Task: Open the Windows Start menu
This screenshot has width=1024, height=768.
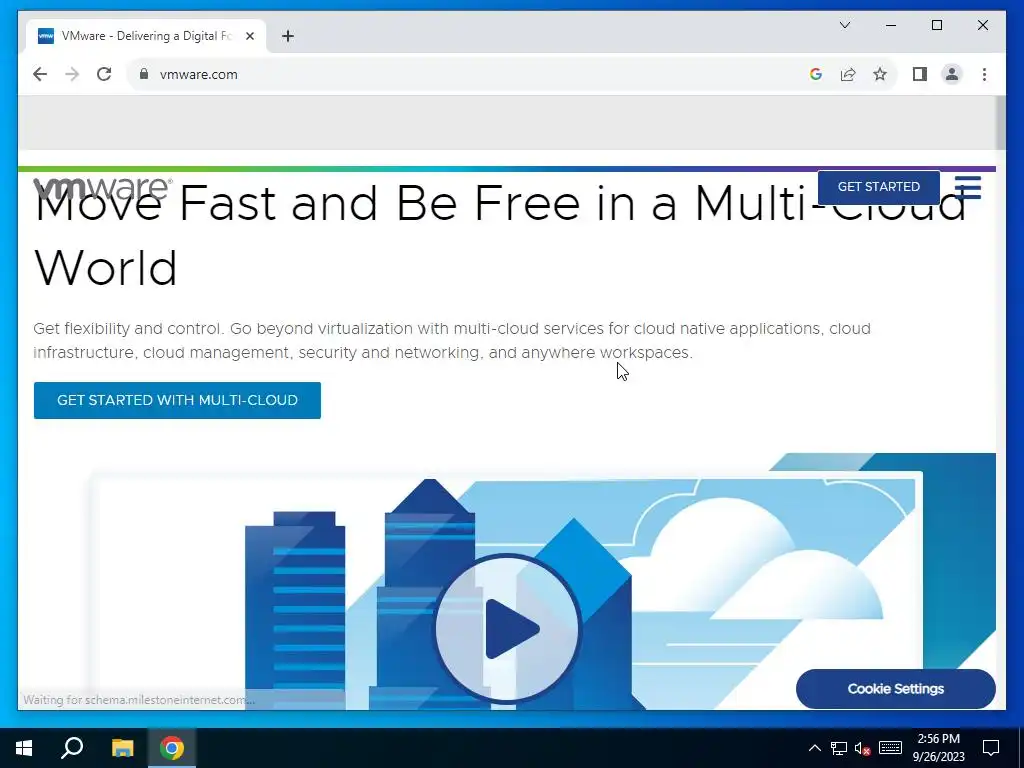Action: pyautogui.click(x=24, y=748)
